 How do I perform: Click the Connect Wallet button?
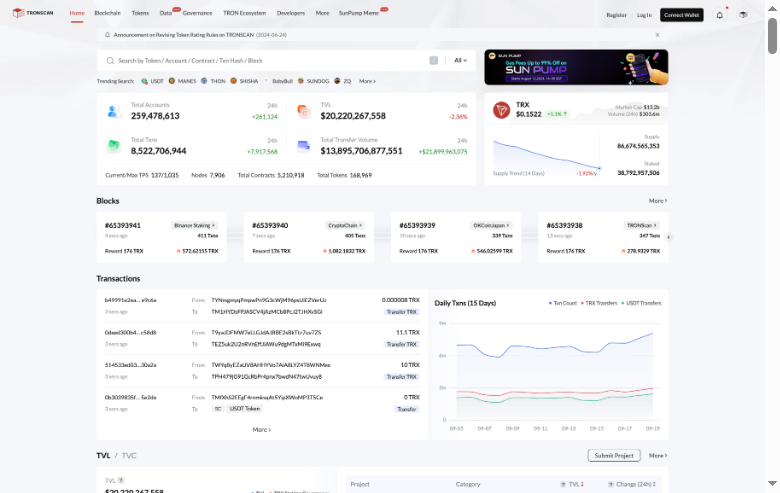point(682,15)
